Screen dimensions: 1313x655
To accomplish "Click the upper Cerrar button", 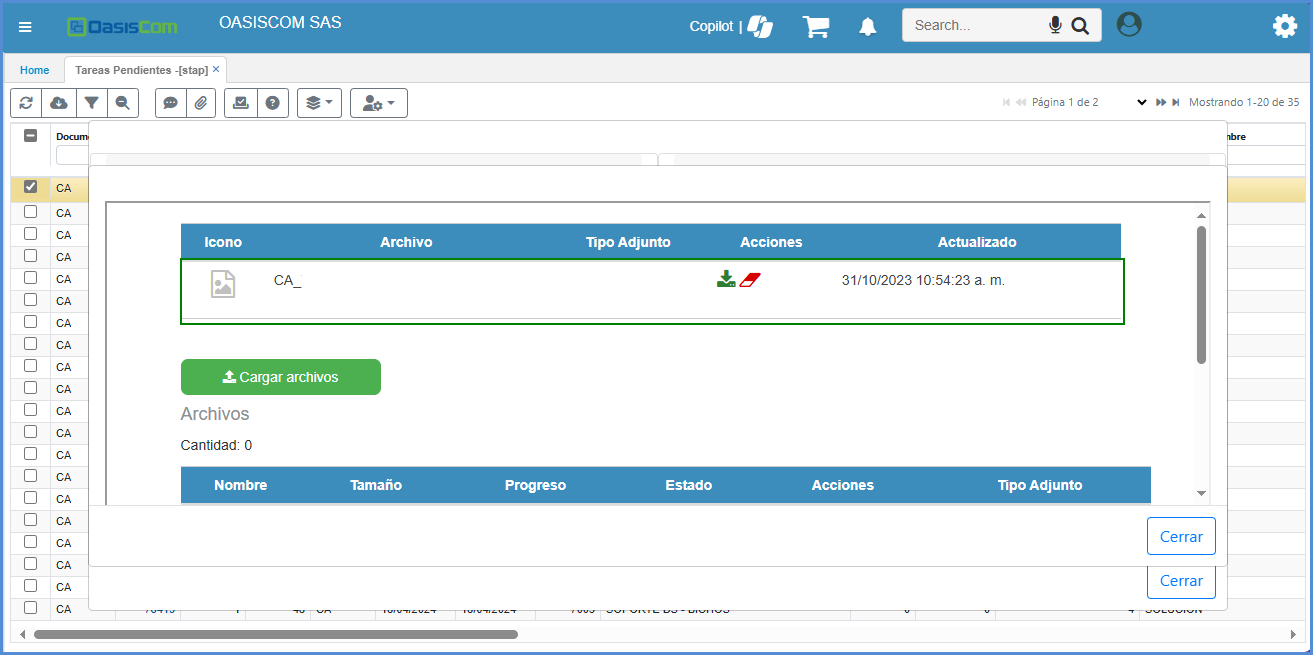I will pos(1181,536).
